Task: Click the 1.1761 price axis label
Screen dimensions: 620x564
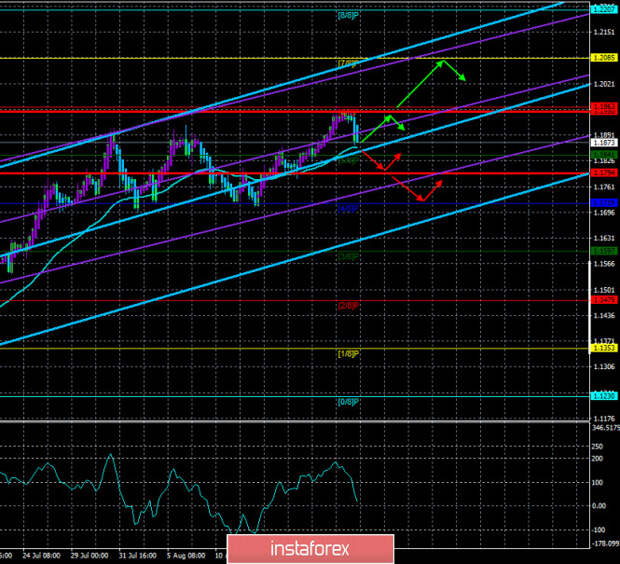Action: [604, 187]
